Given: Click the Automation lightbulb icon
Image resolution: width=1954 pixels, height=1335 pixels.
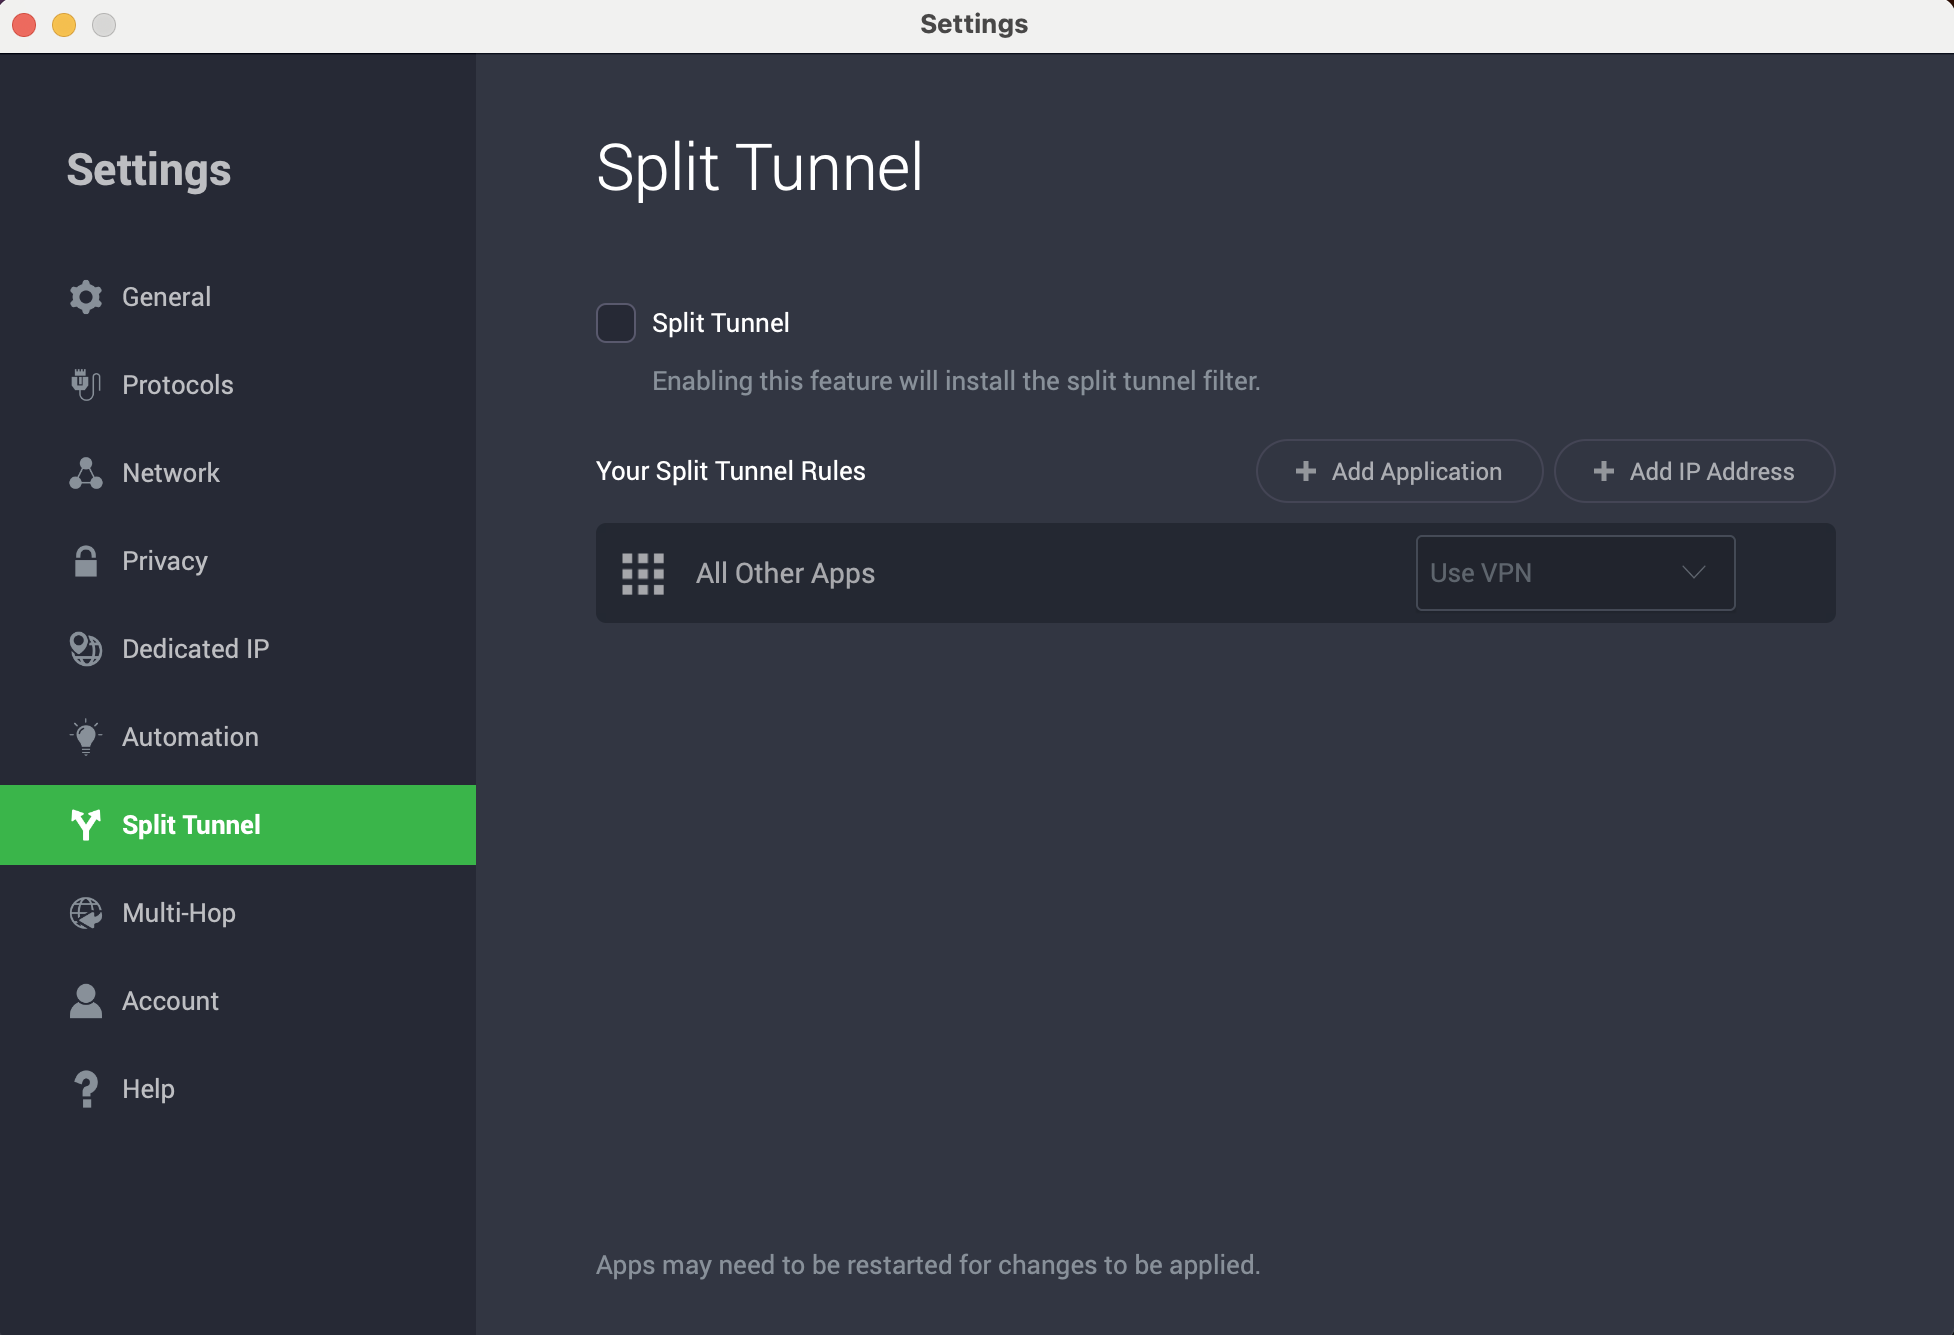Looking at the screenshot, I should (85, 736).
